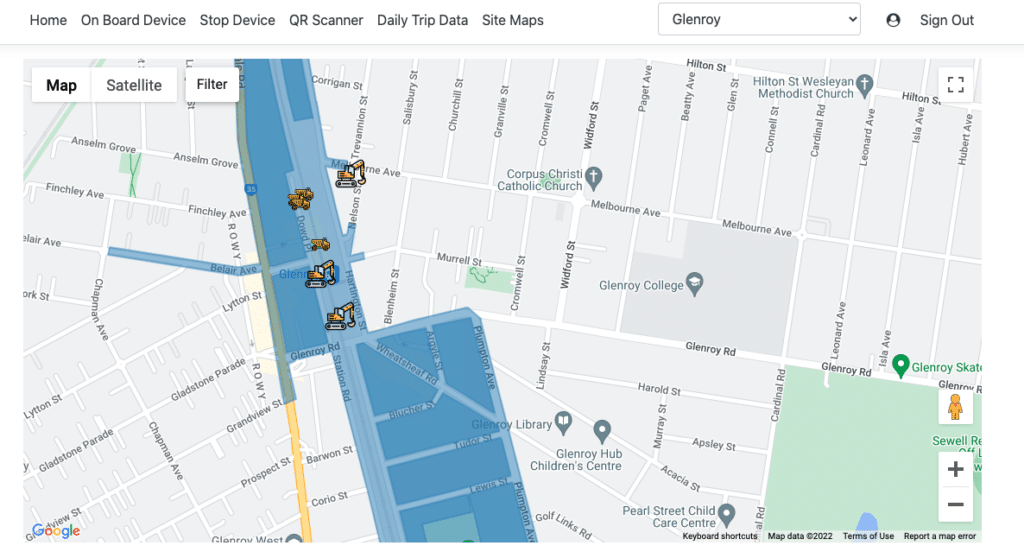Open On Board Device page
The image size is (1024, 552).
(x=133, y=20)
